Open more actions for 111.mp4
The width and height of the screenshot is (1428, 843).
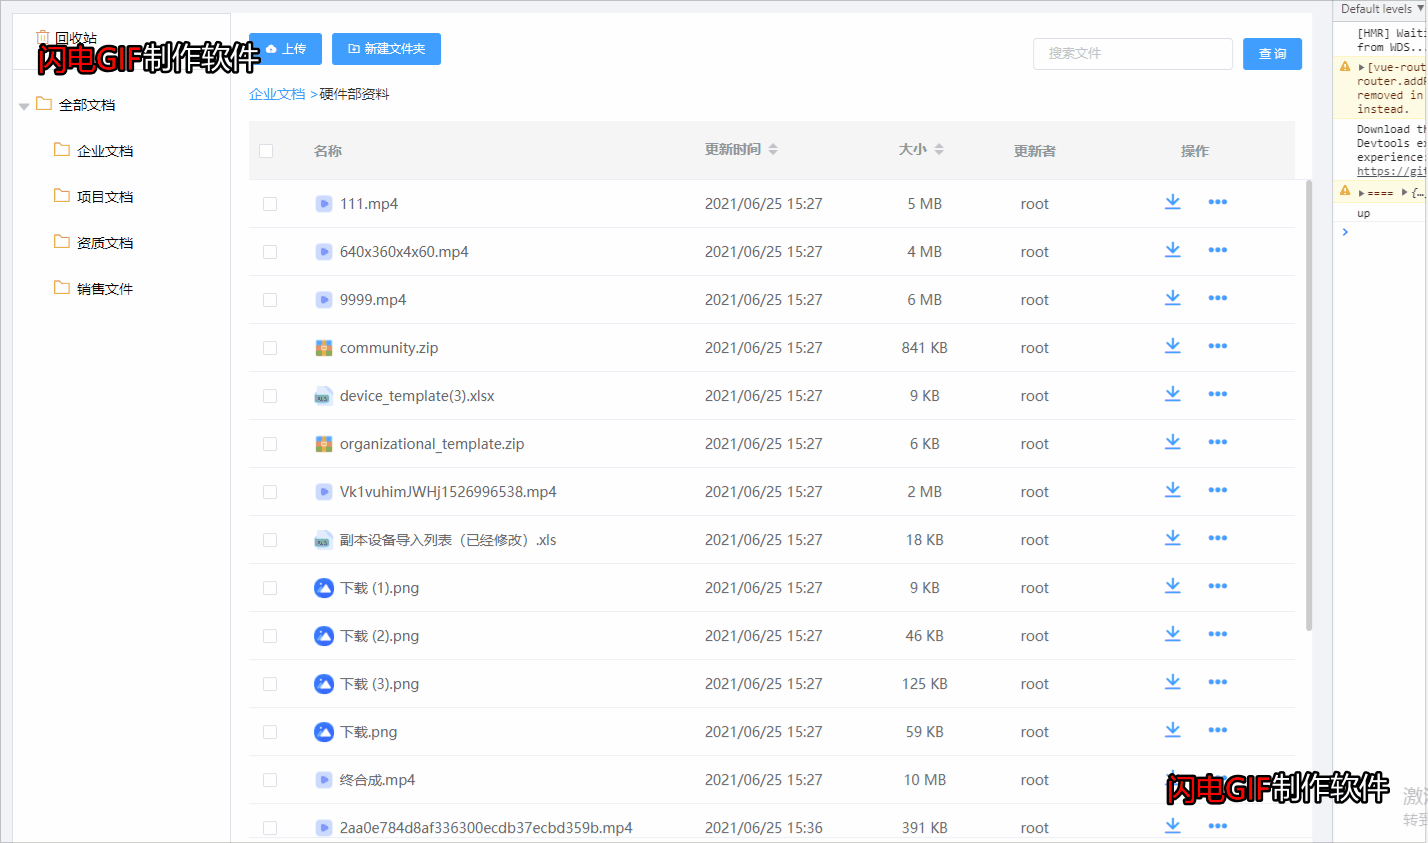pos(1217,202)
